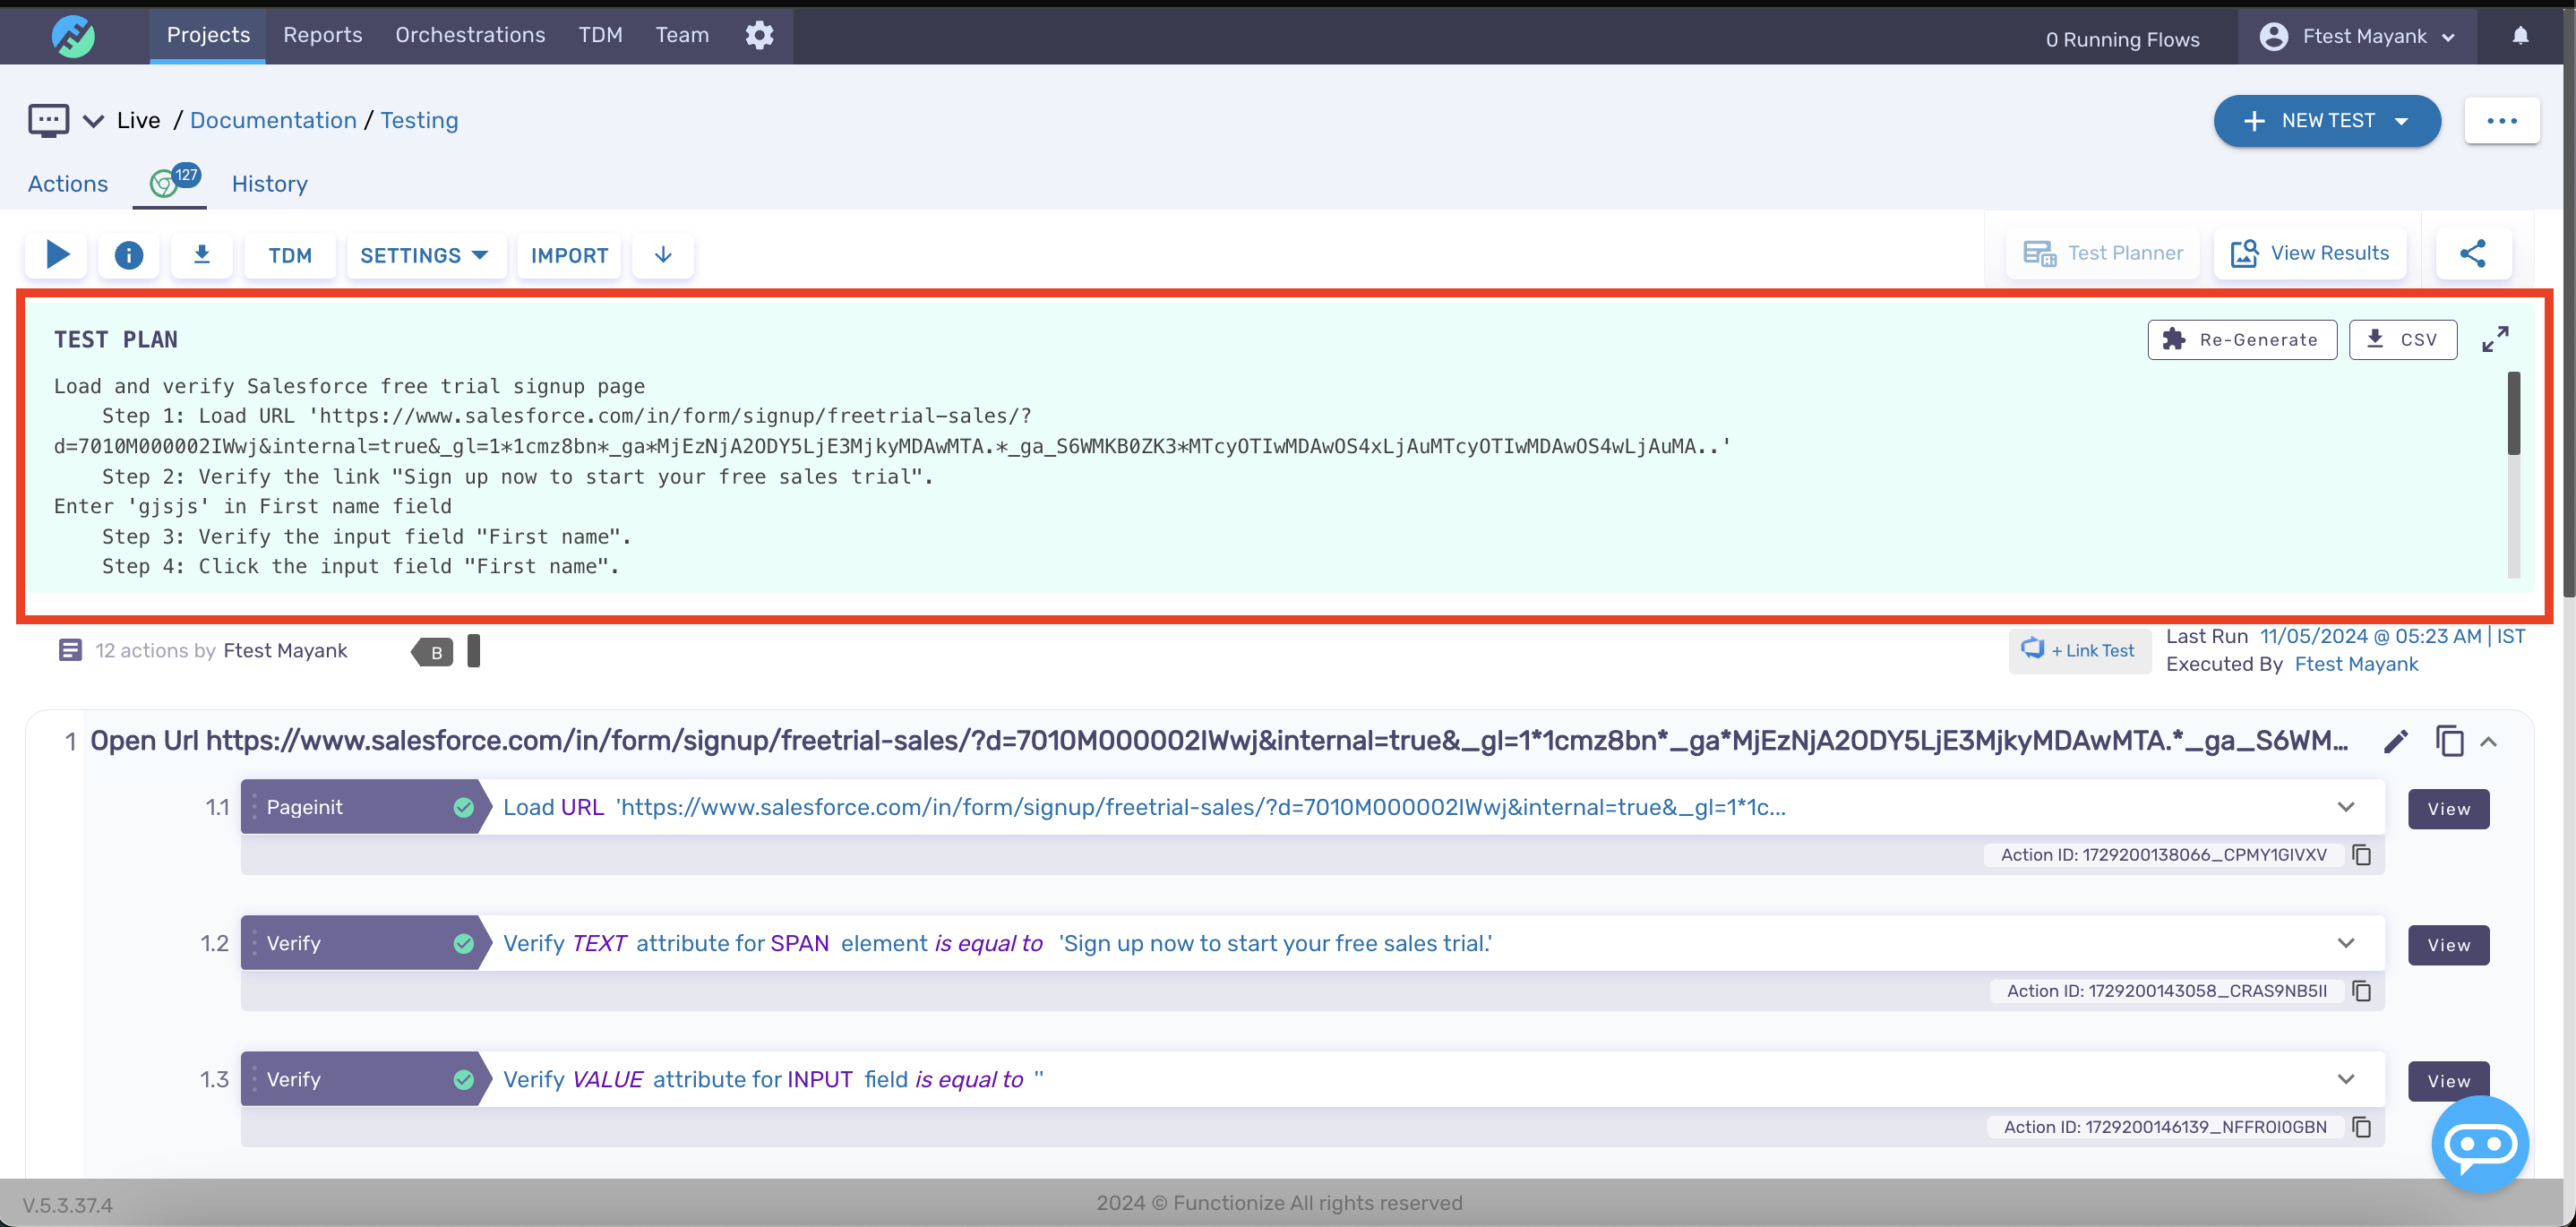
Task: Open the chatbot assistant bubble
Action: (x=2480, y=1144)
